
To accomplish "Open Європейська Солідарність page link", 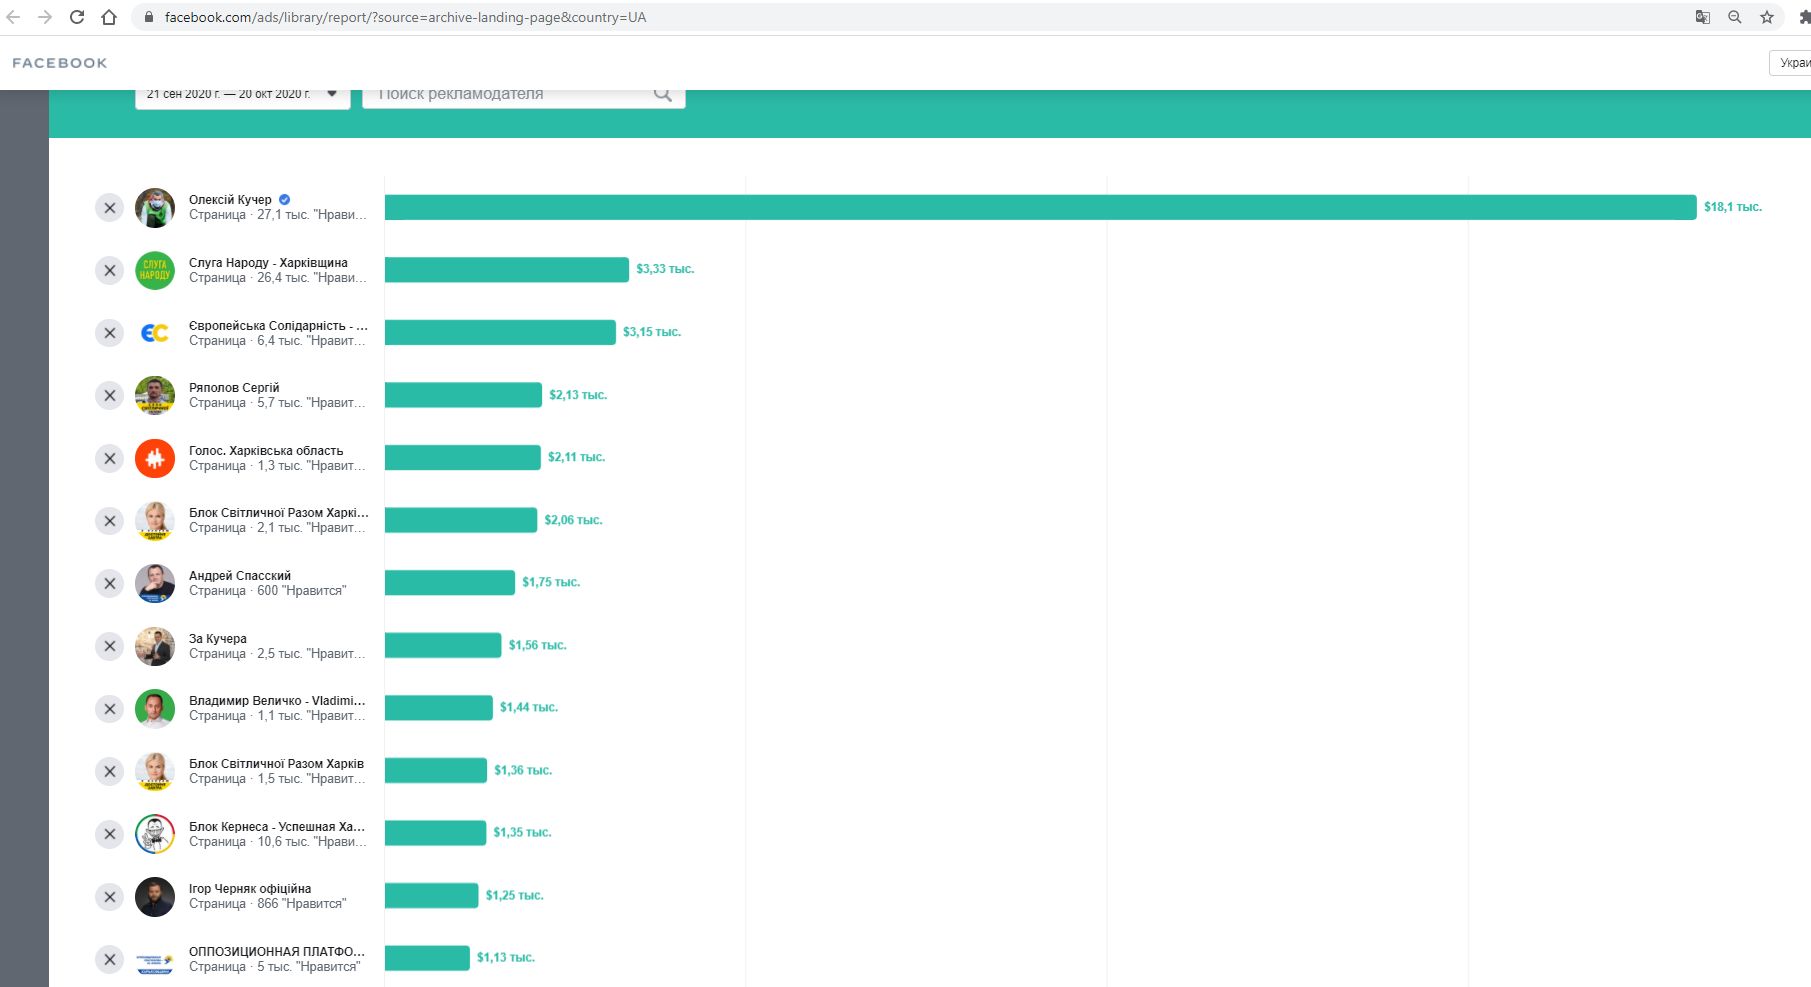I will (278, 326).
